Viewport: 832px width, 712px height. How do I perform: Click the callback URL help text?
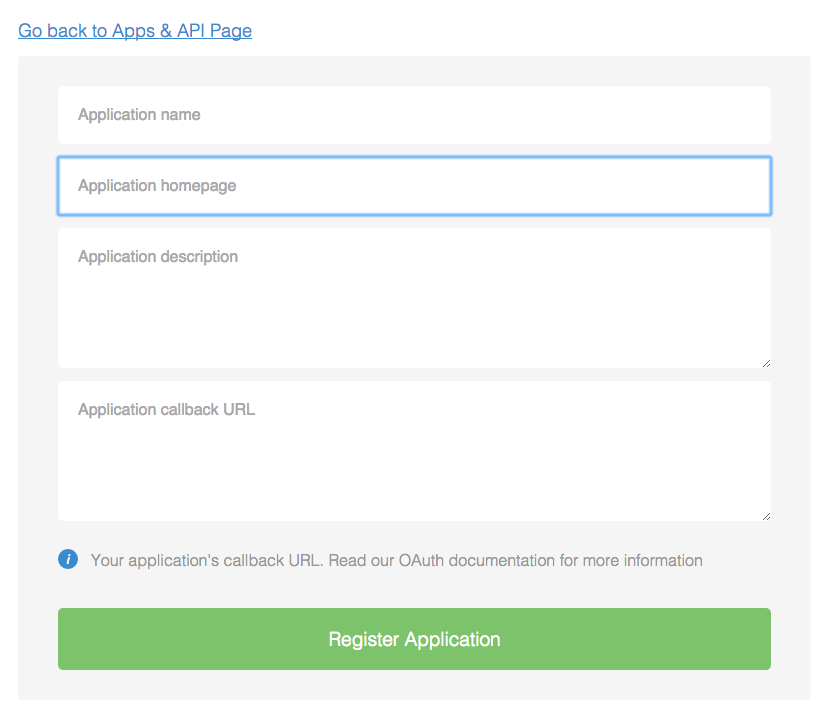pyautogui.click(x=396, y=560)
